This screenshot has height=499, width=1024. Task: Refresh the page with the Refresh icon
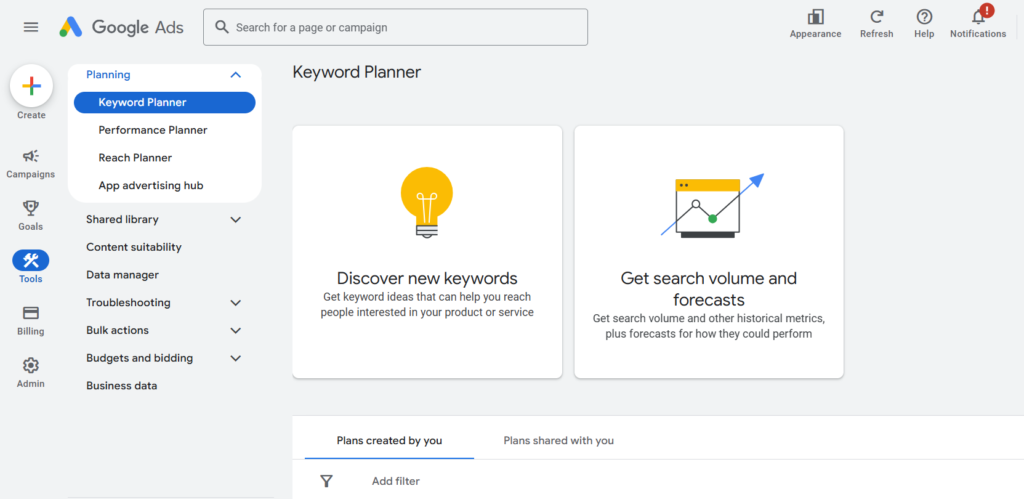876,17
